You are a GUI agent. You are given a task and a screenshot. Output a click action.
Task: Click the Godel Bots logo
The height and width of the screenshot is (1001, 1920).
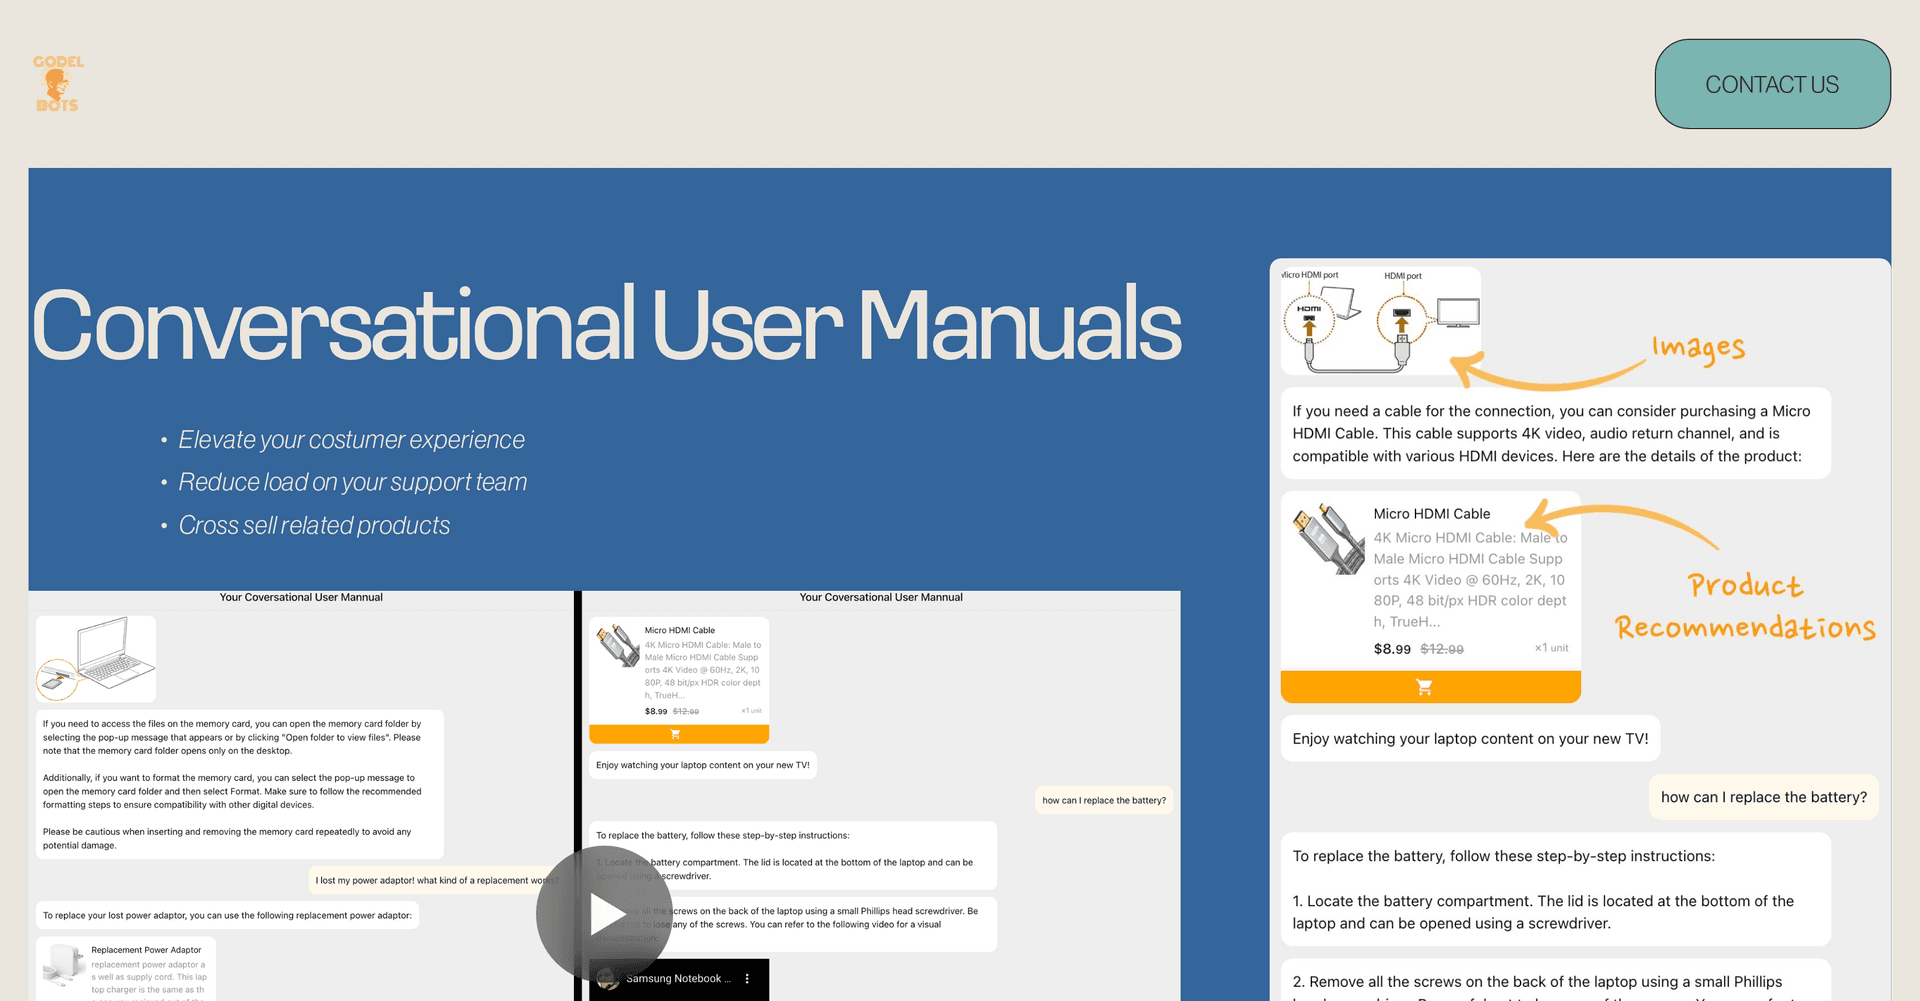(x=58, y=84)
